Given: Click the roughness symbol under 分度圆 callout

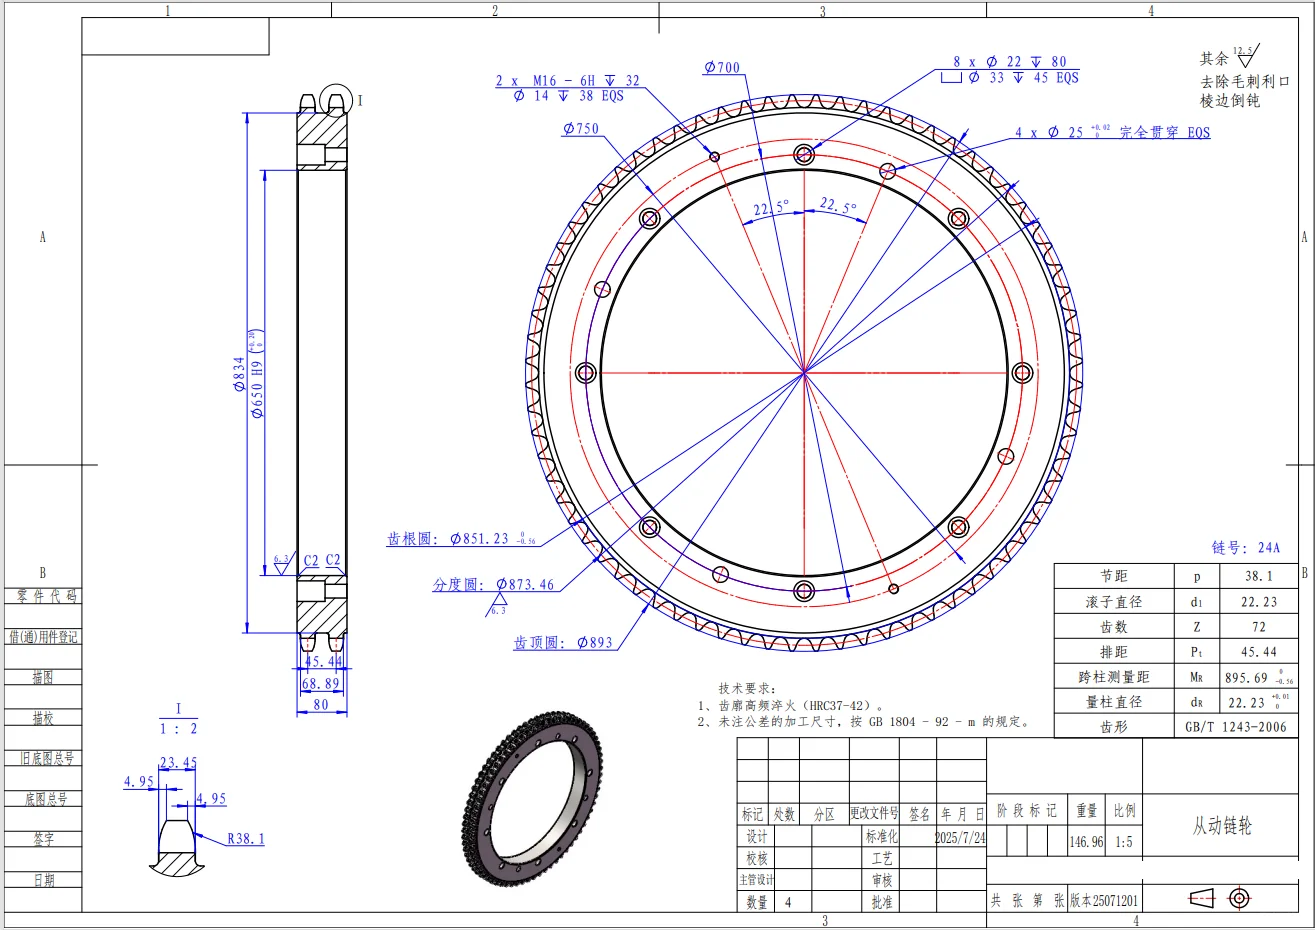Looking at the screenshot, I should pyautogui.click(x=497, y=605).
